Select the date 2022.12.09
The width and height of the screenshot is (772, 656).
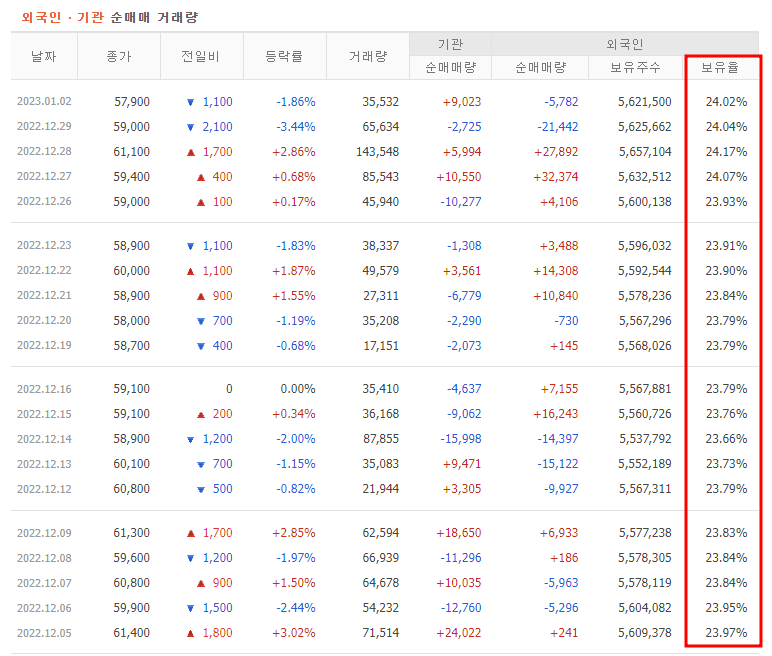tap(44, 533)
